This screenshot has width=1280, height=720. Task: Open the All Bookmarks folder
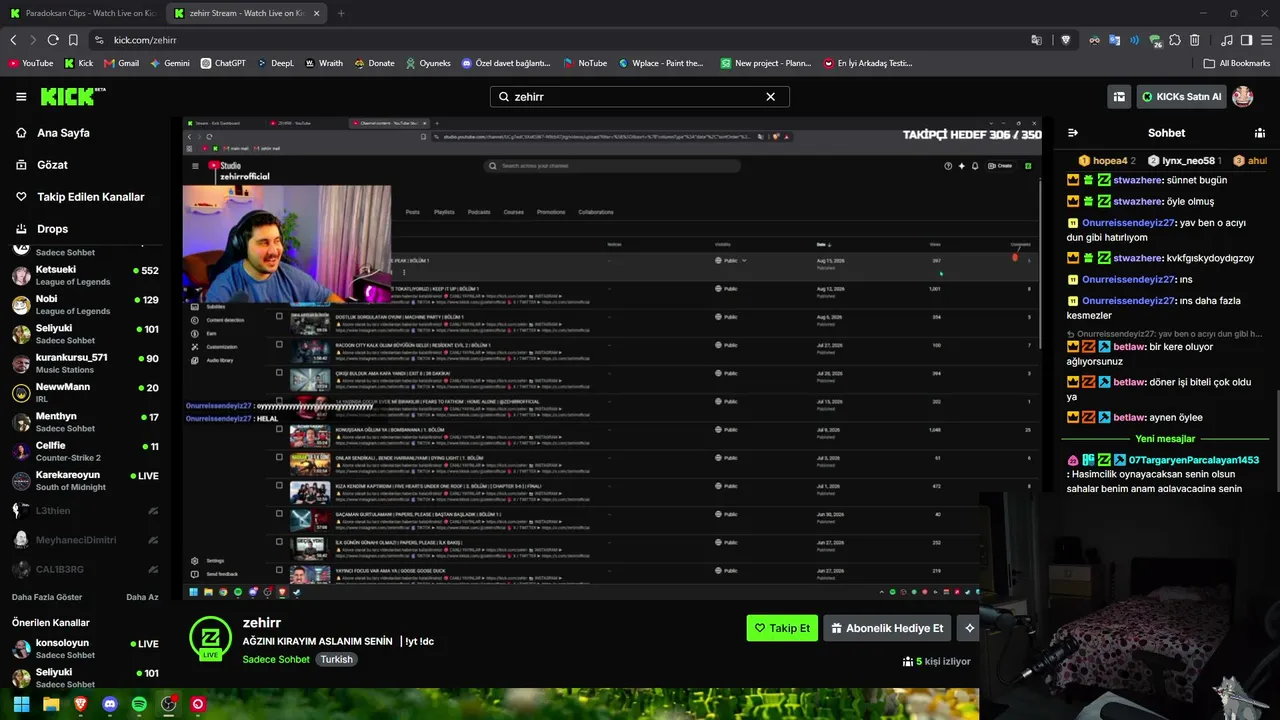point(1237,63)
